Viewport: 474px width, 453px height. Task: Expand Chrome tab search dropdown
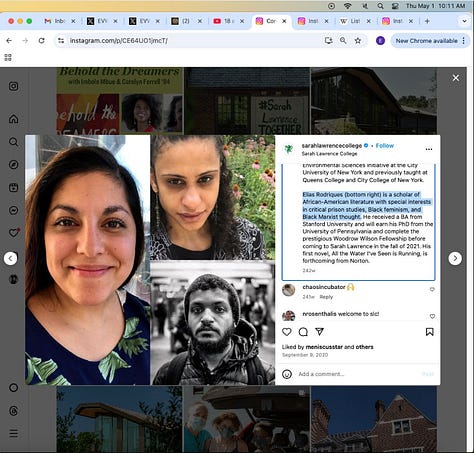click(464, 21)
